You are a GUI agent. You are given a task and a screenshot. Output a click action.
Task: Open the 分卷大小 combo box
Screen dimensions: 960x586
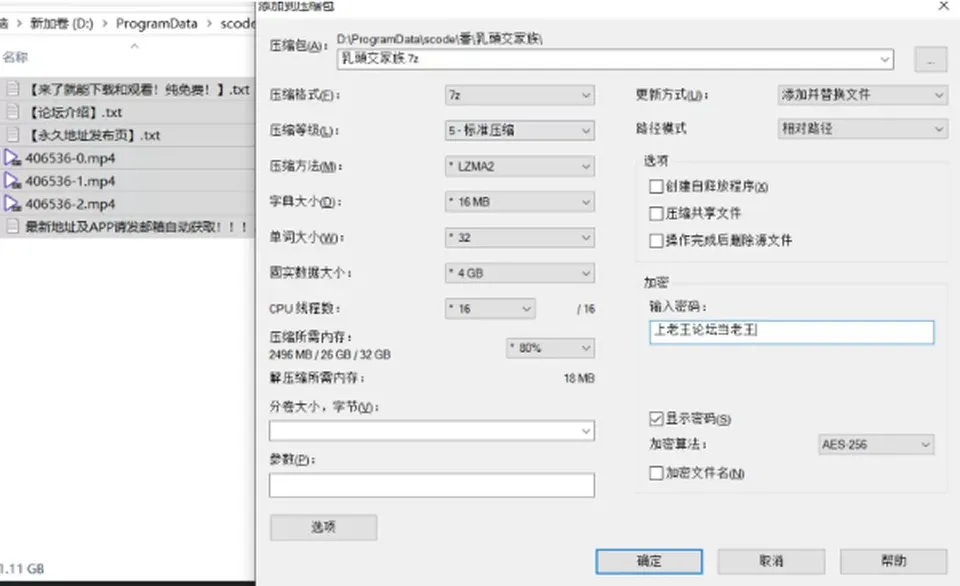432,430
